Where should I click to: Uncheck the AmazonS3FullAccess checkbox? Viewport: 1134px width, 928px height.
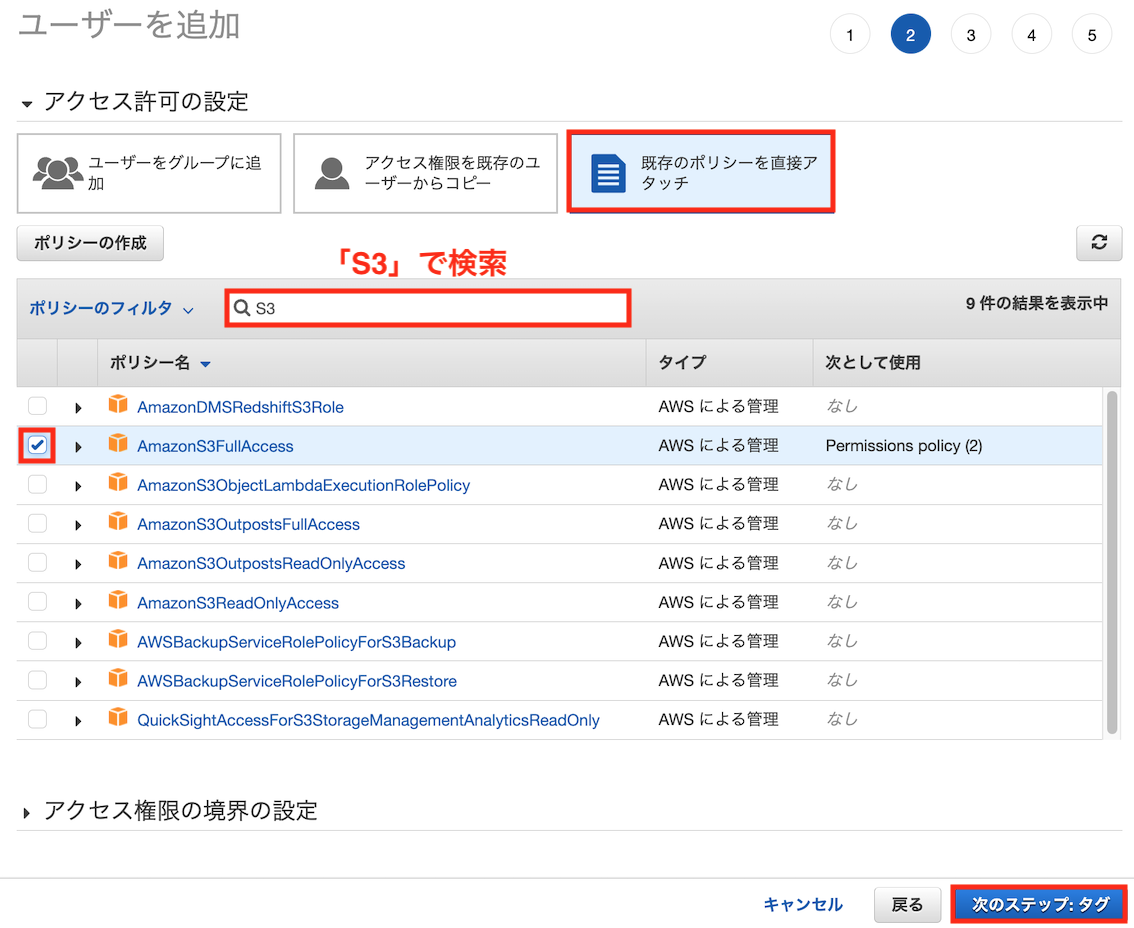pyautogui.click(x=36, y=445)
